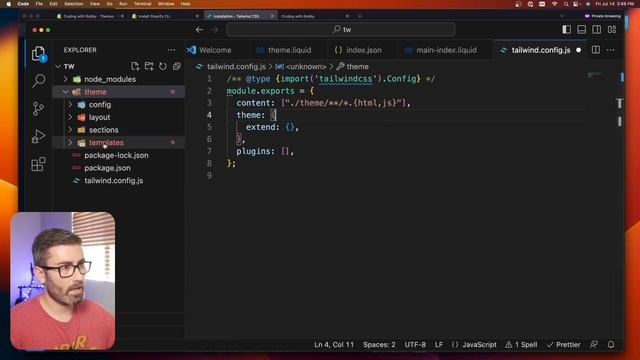Image resolution: width=640 pixels, height=360 pixels.
Task: Click the Ln 4, Col 11 cursor position
Action: 334,344
